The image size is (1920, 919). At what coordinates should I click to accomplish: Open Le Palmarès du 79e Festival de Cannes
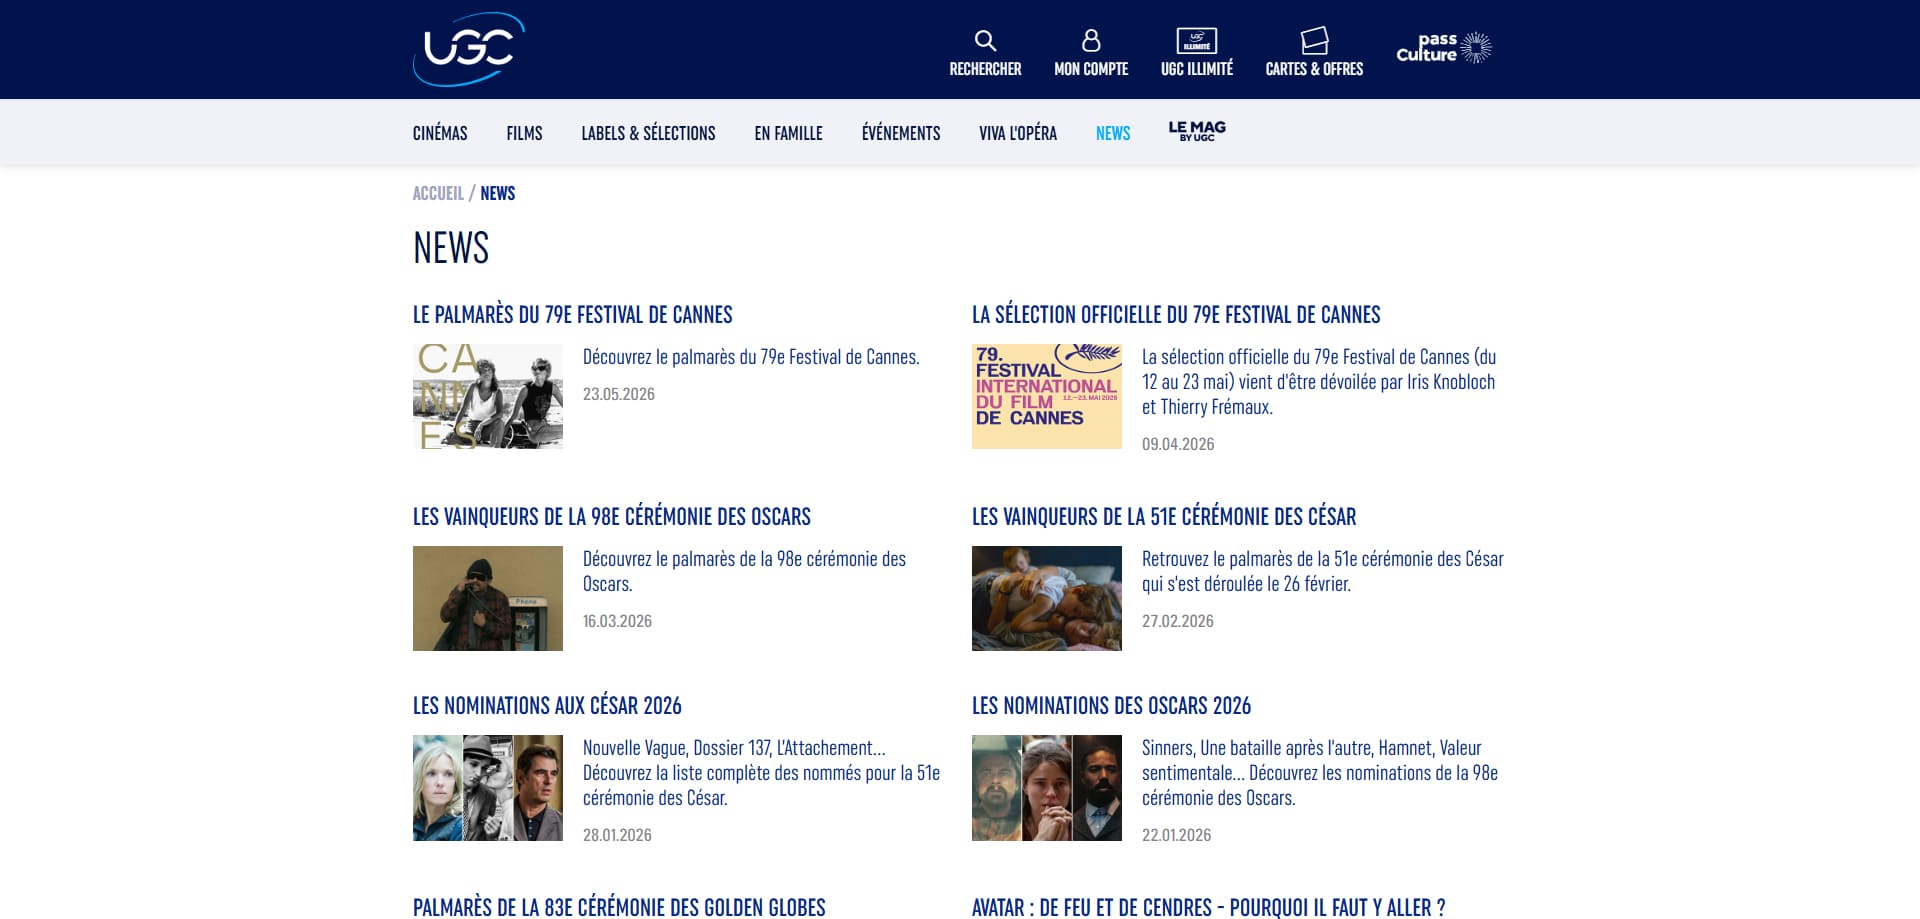[573, 315]
